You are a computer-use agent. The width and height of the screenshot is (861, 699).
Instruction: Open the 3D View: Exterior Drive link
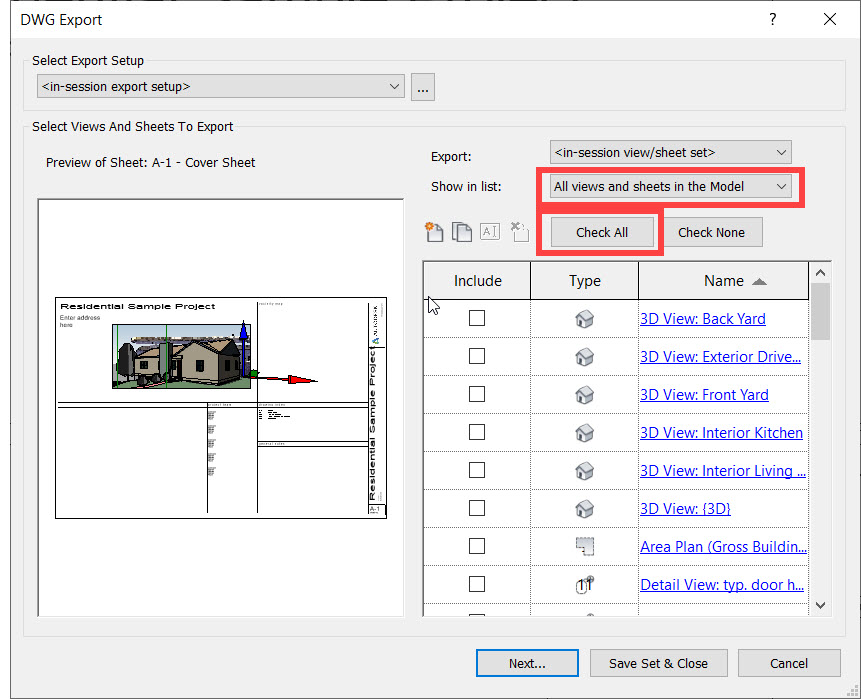point(720,356)
